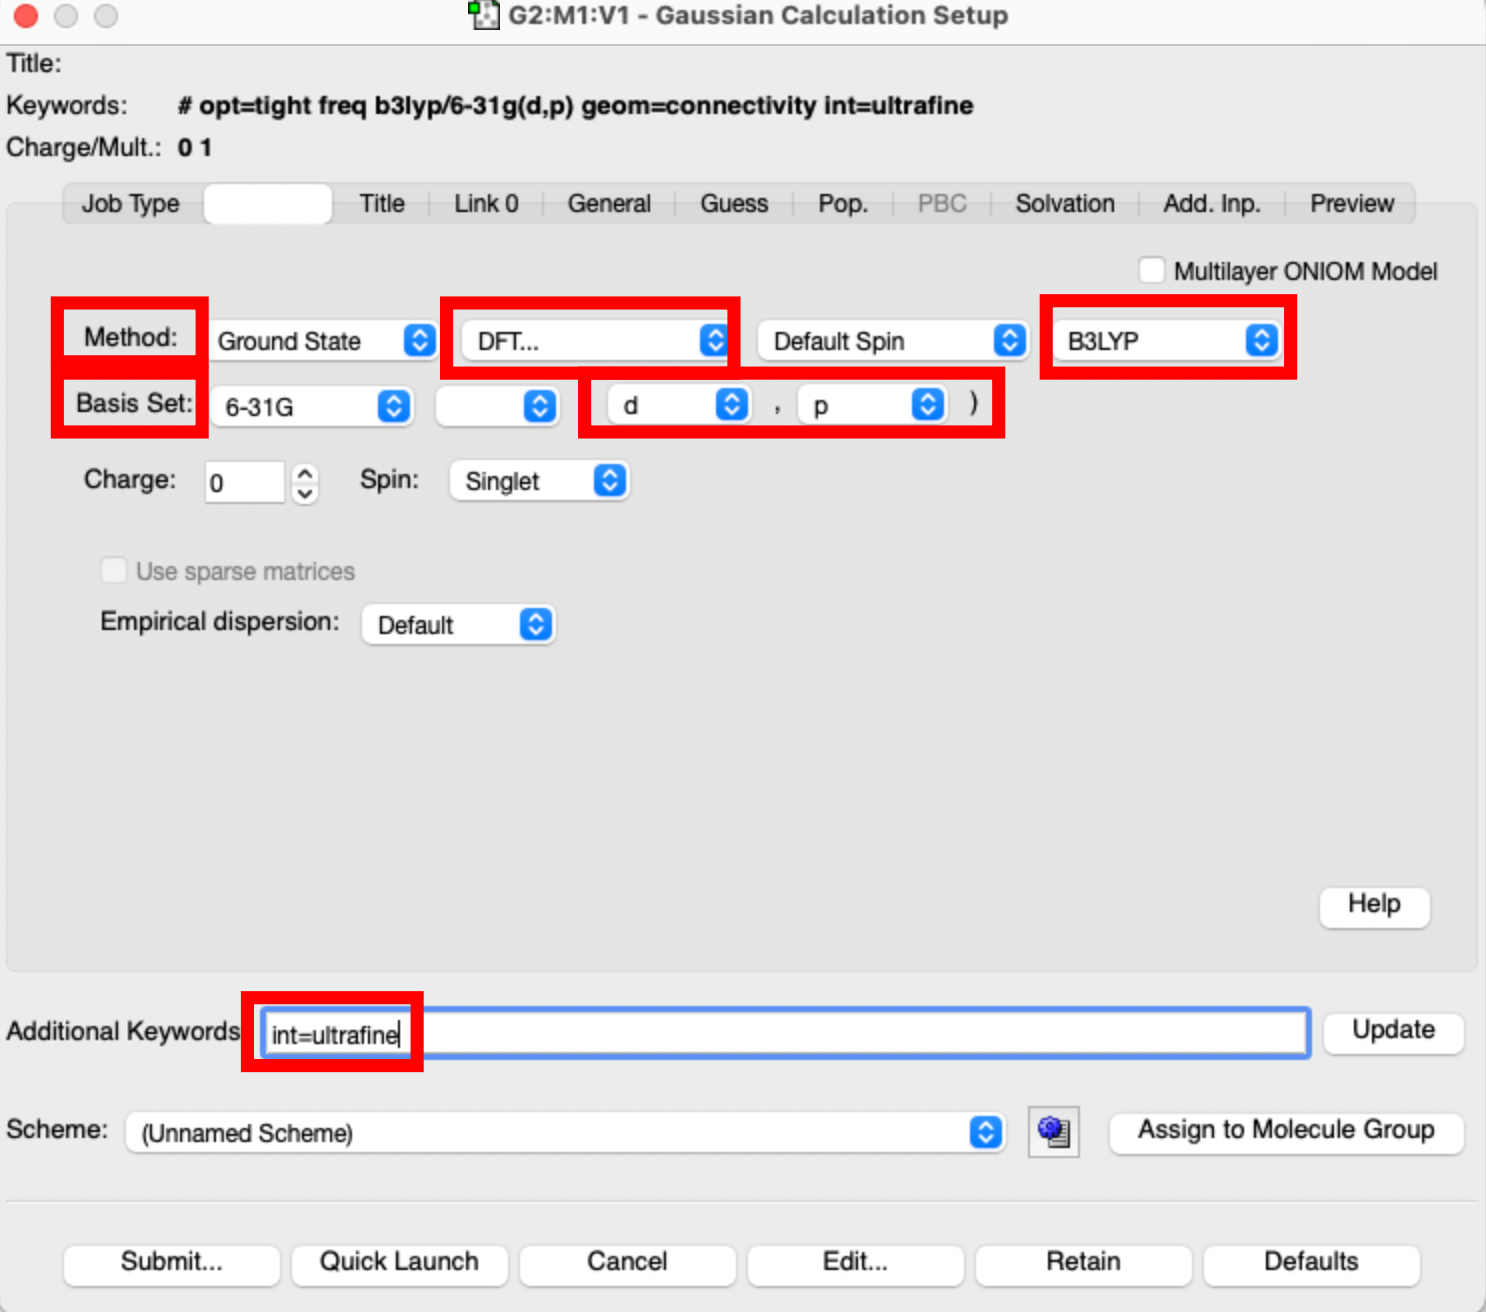Switch to the Guess tab
The height and width of the screenshot is (1312, 1486).
(734, 203)
